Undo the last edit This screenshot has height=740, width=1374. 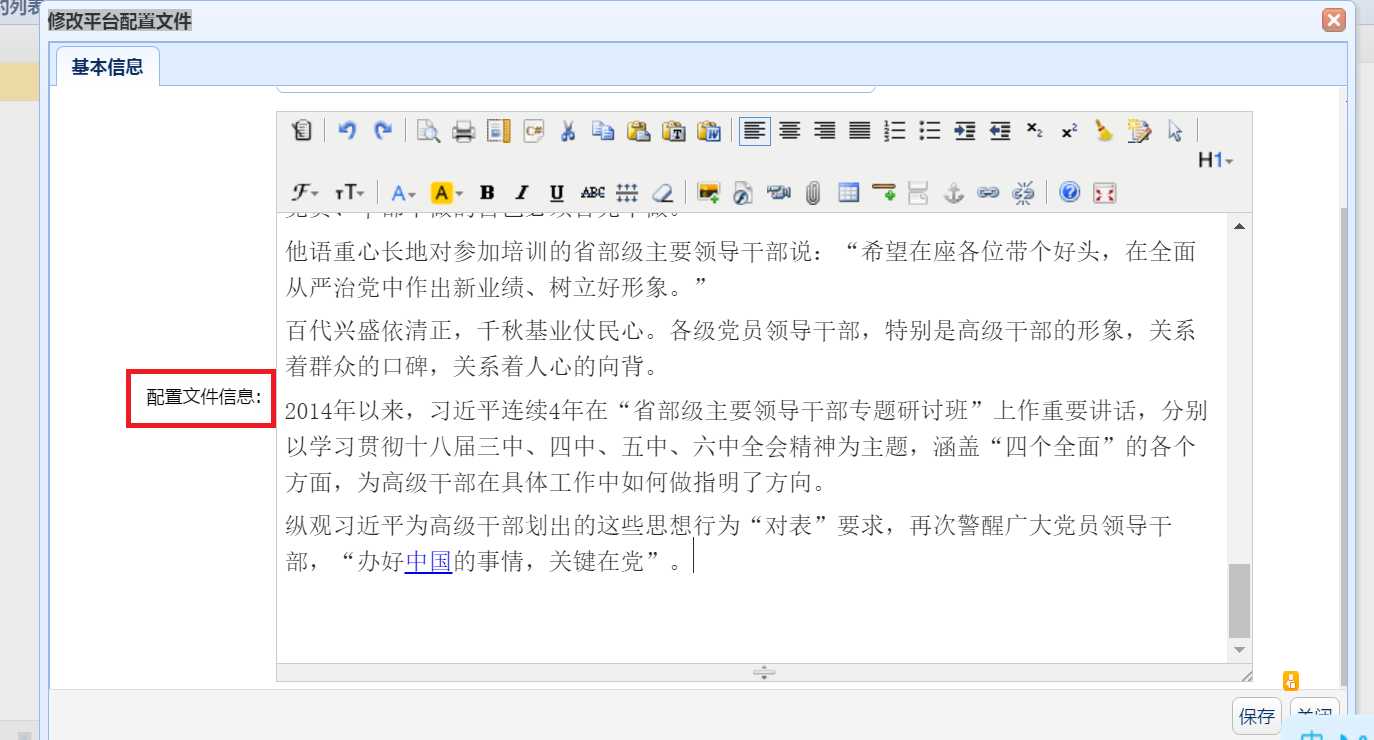click(x=347, y=131)
